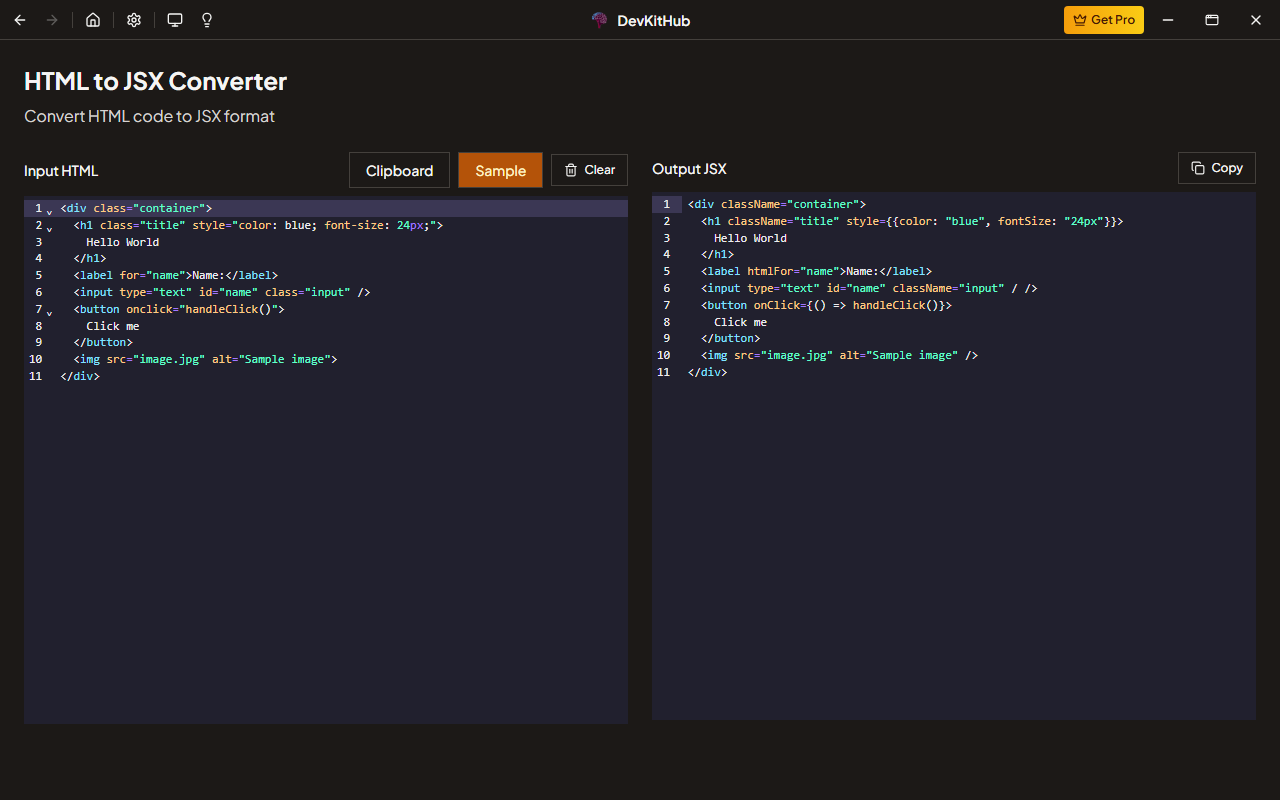The image size is (1280, 800).
Task: Click the forward arrow navigation icon
Action: 52,20
